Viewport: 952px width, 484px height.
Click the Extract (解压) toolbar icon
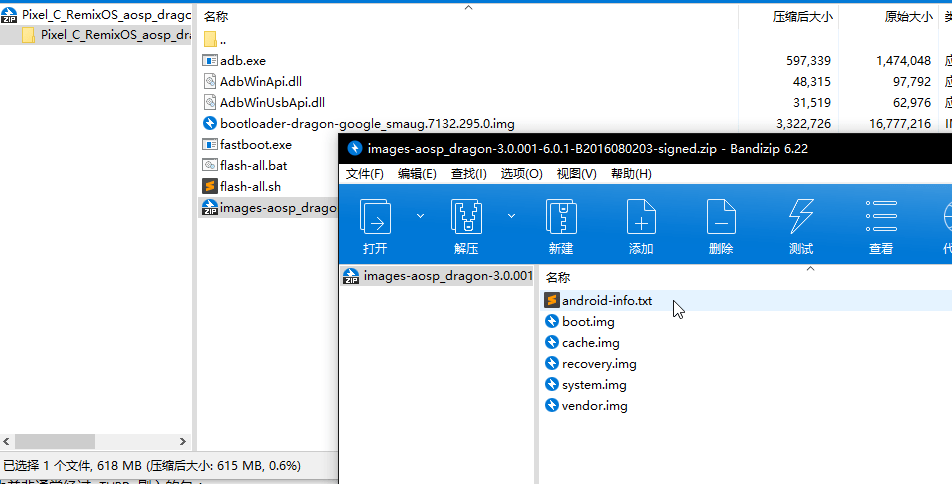coord(466,217)
